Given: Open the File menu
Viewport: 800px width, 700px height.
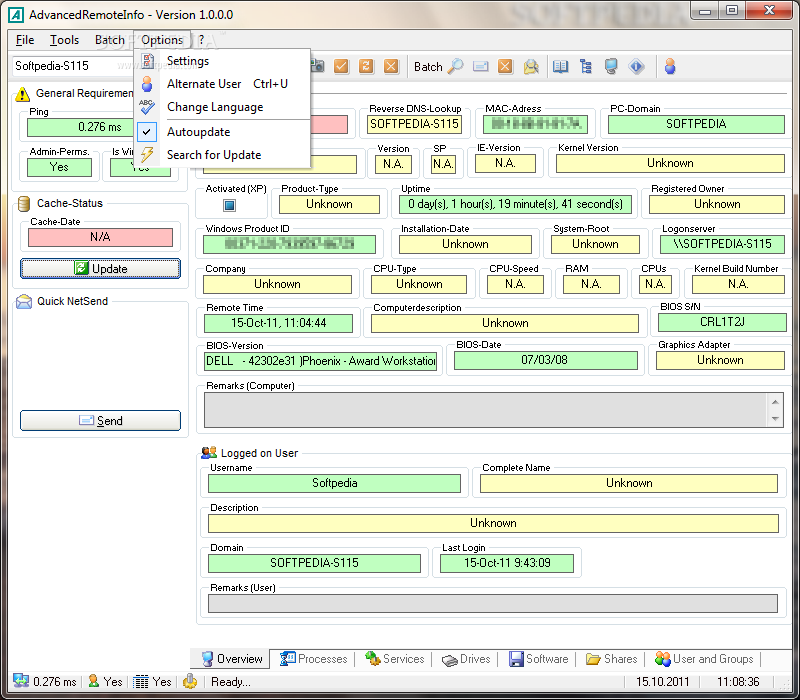Looking at the screenshot, I should tap(24, 40).
